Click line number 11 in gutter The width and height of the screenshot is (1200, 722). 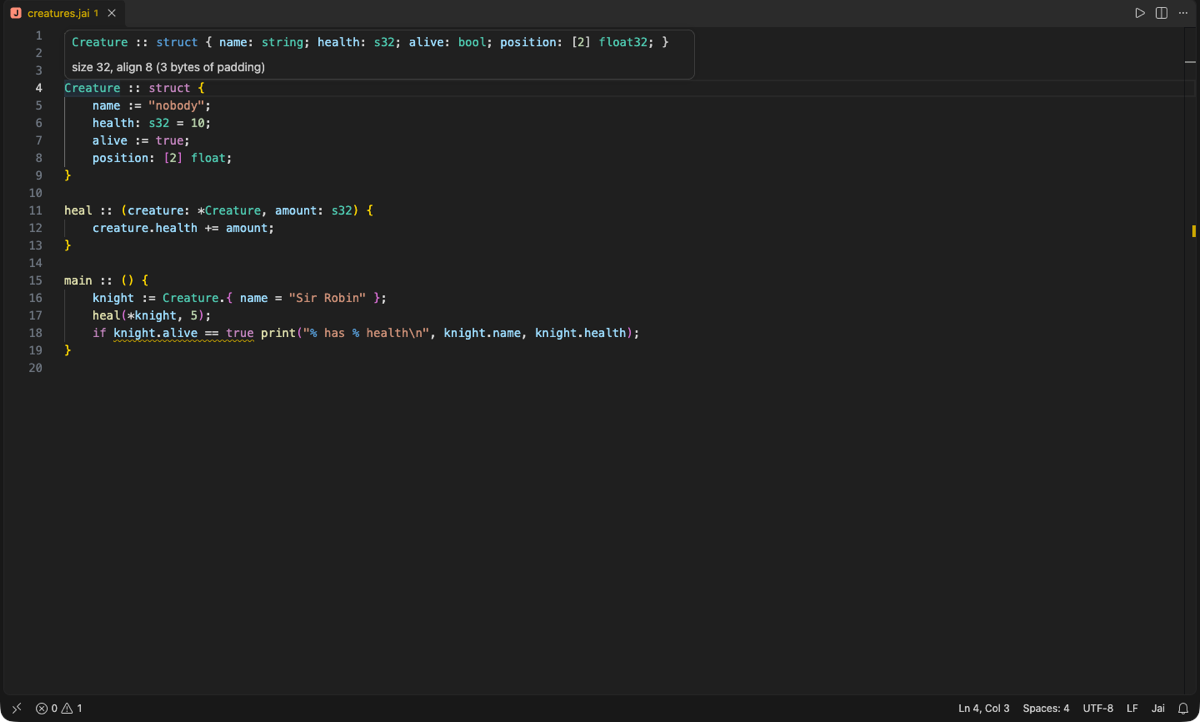pos(36,211)
